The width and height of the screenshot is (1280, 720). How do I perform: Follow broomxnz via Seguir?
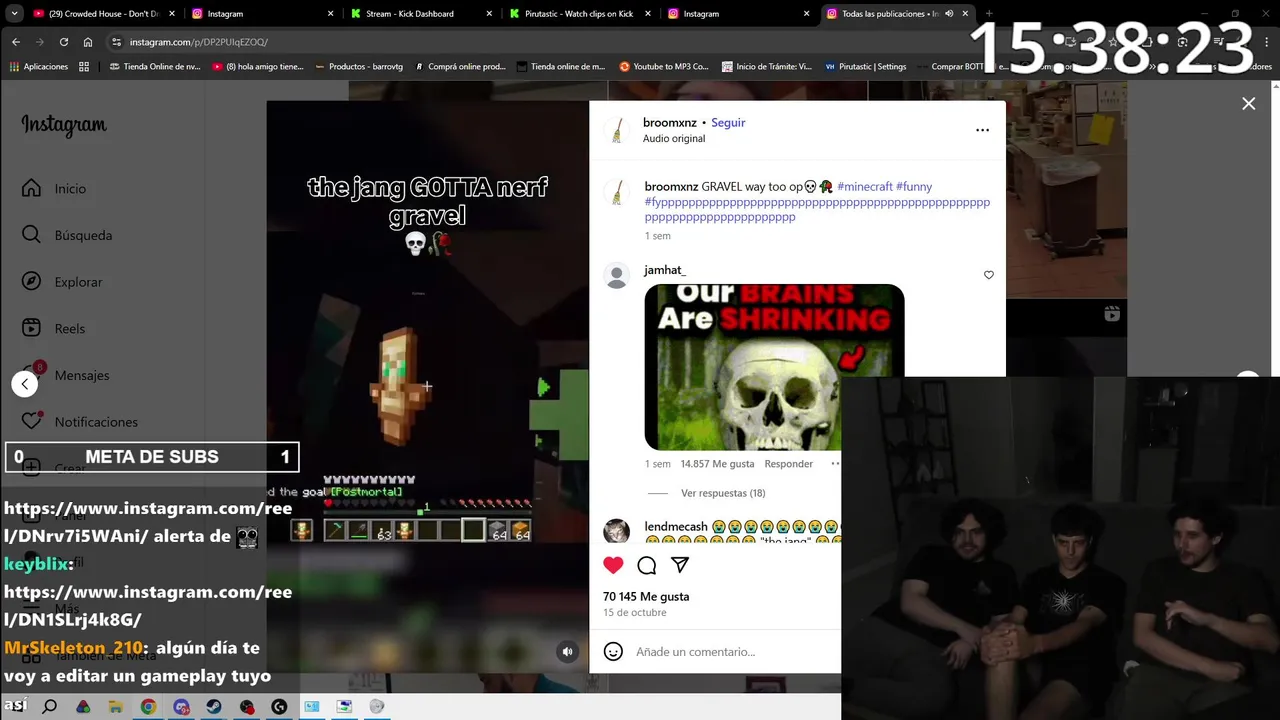pos(728,122)
